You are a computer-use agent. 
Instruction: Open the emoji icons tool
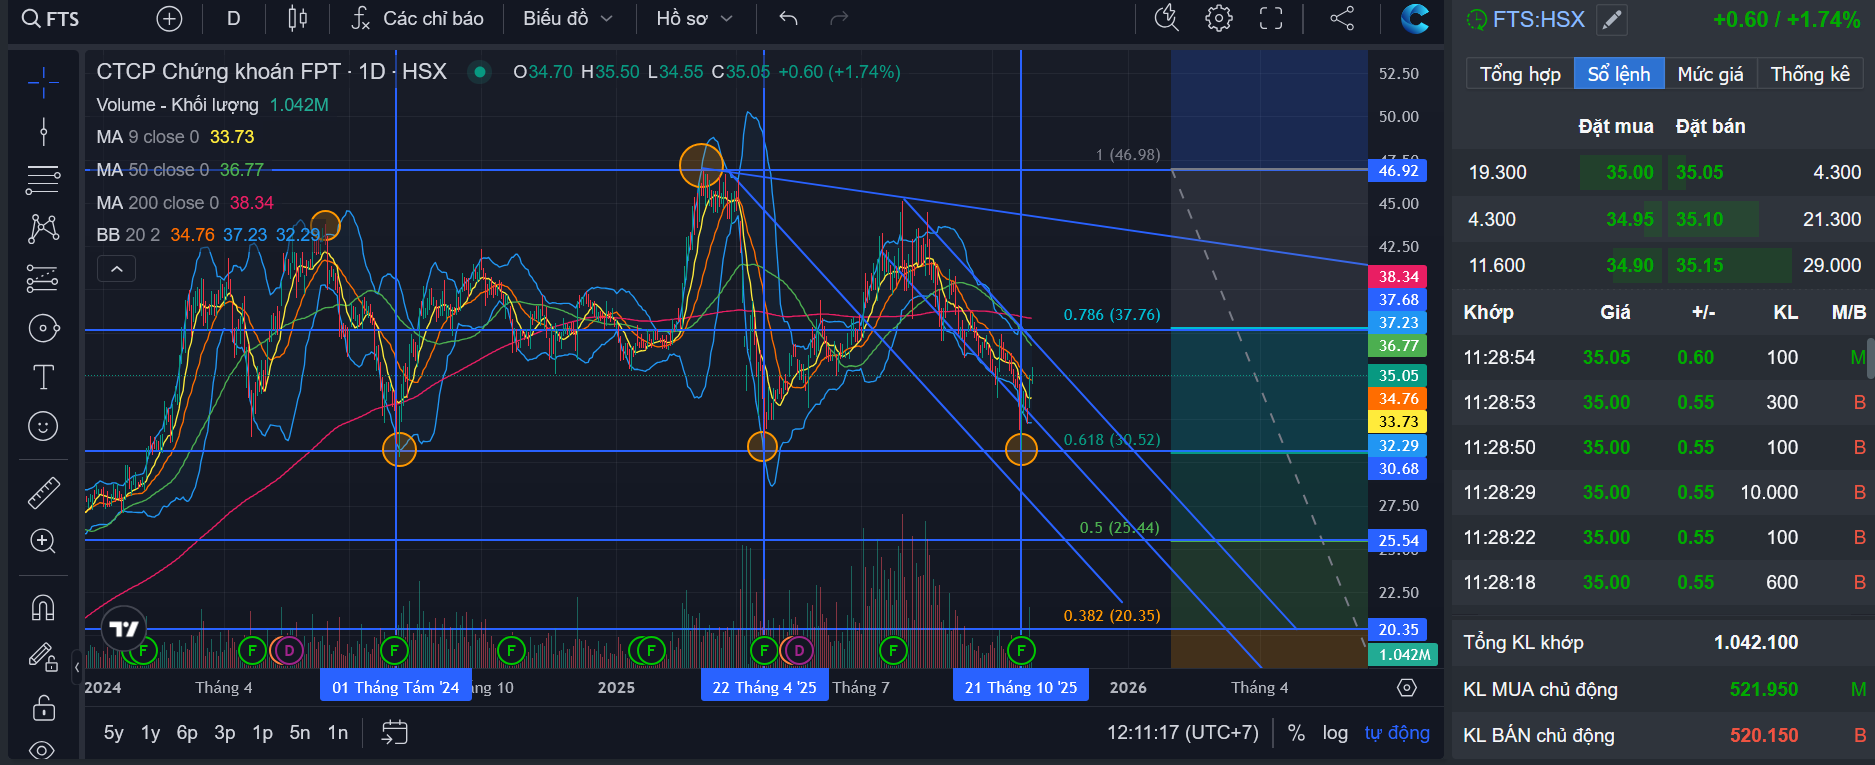(x=43, y=426)
